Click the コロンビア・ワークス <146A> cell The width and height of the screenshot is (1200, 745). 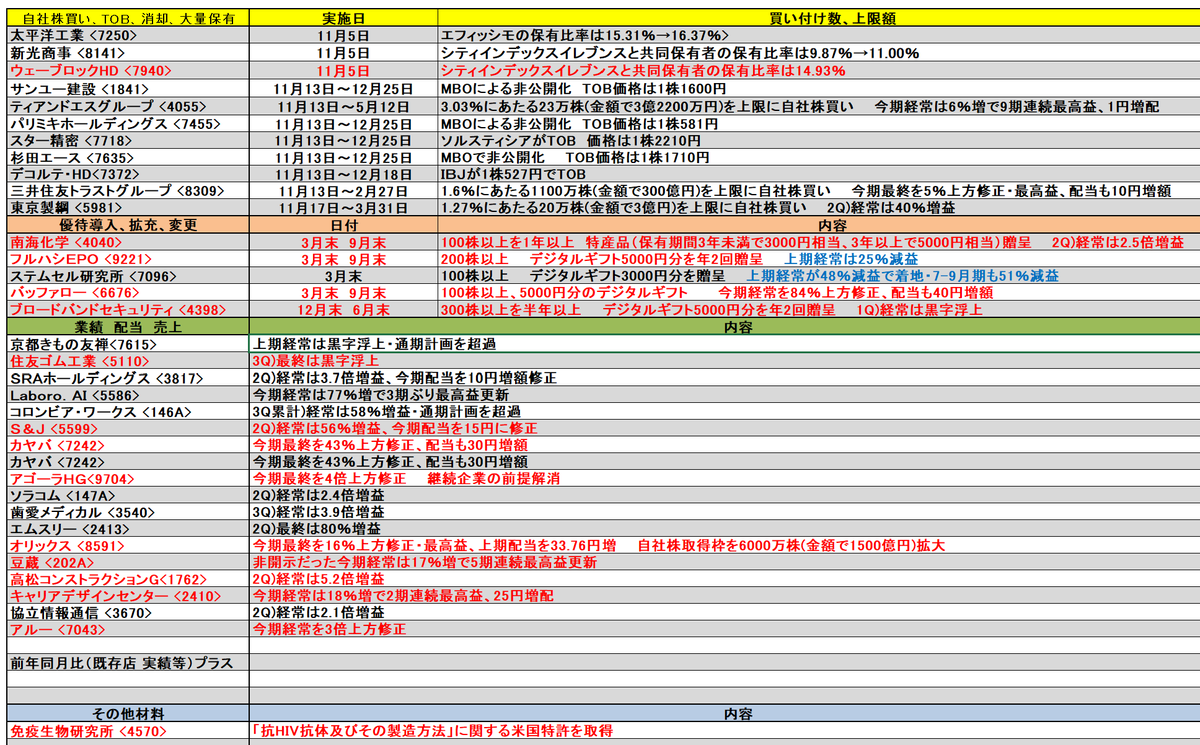[127, 411]
